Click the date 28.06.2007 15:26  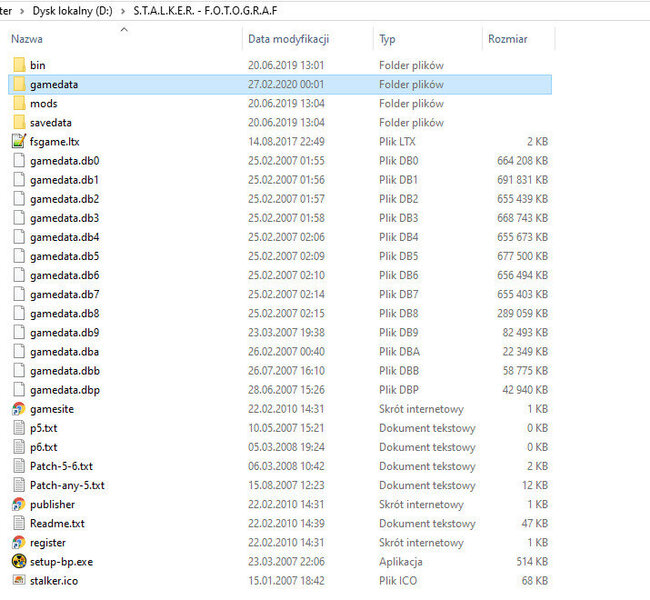tap(286, 389)
